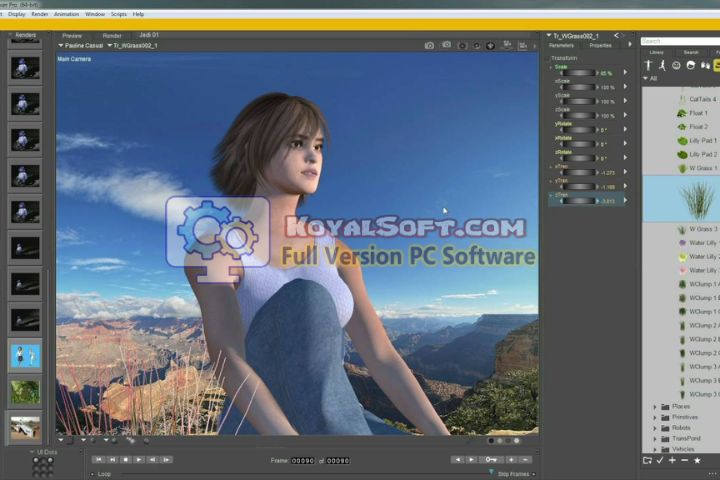This screenshot has height=480, width=720.
Task: Select the blue two-figure render thumbnail
Action: point(25,356)
